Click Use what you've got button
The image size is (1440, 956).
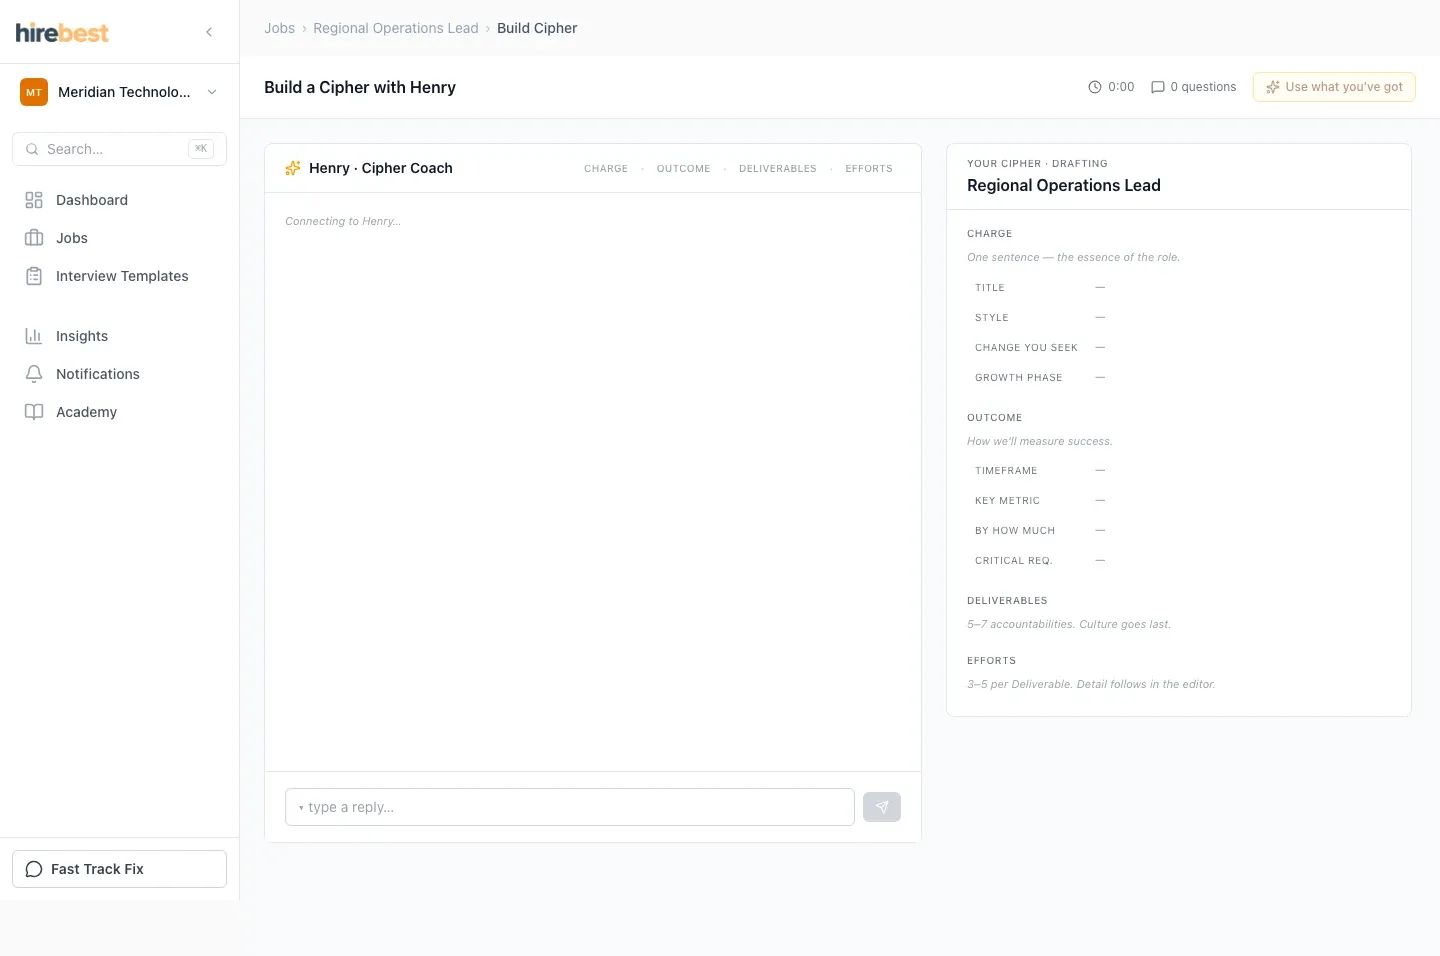(1334, 87)
